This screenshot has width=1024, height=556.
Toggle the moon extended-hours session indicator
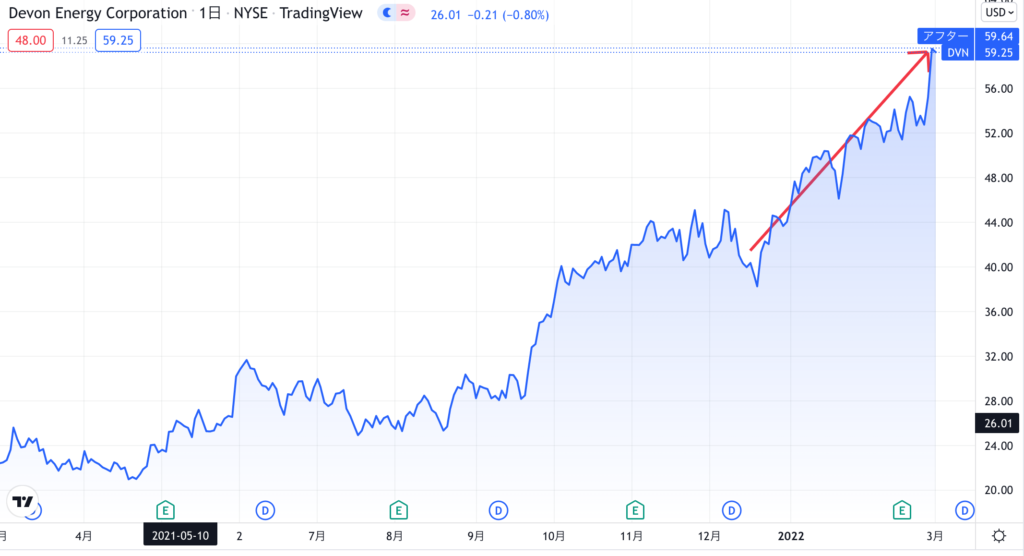tap(387, 12)
